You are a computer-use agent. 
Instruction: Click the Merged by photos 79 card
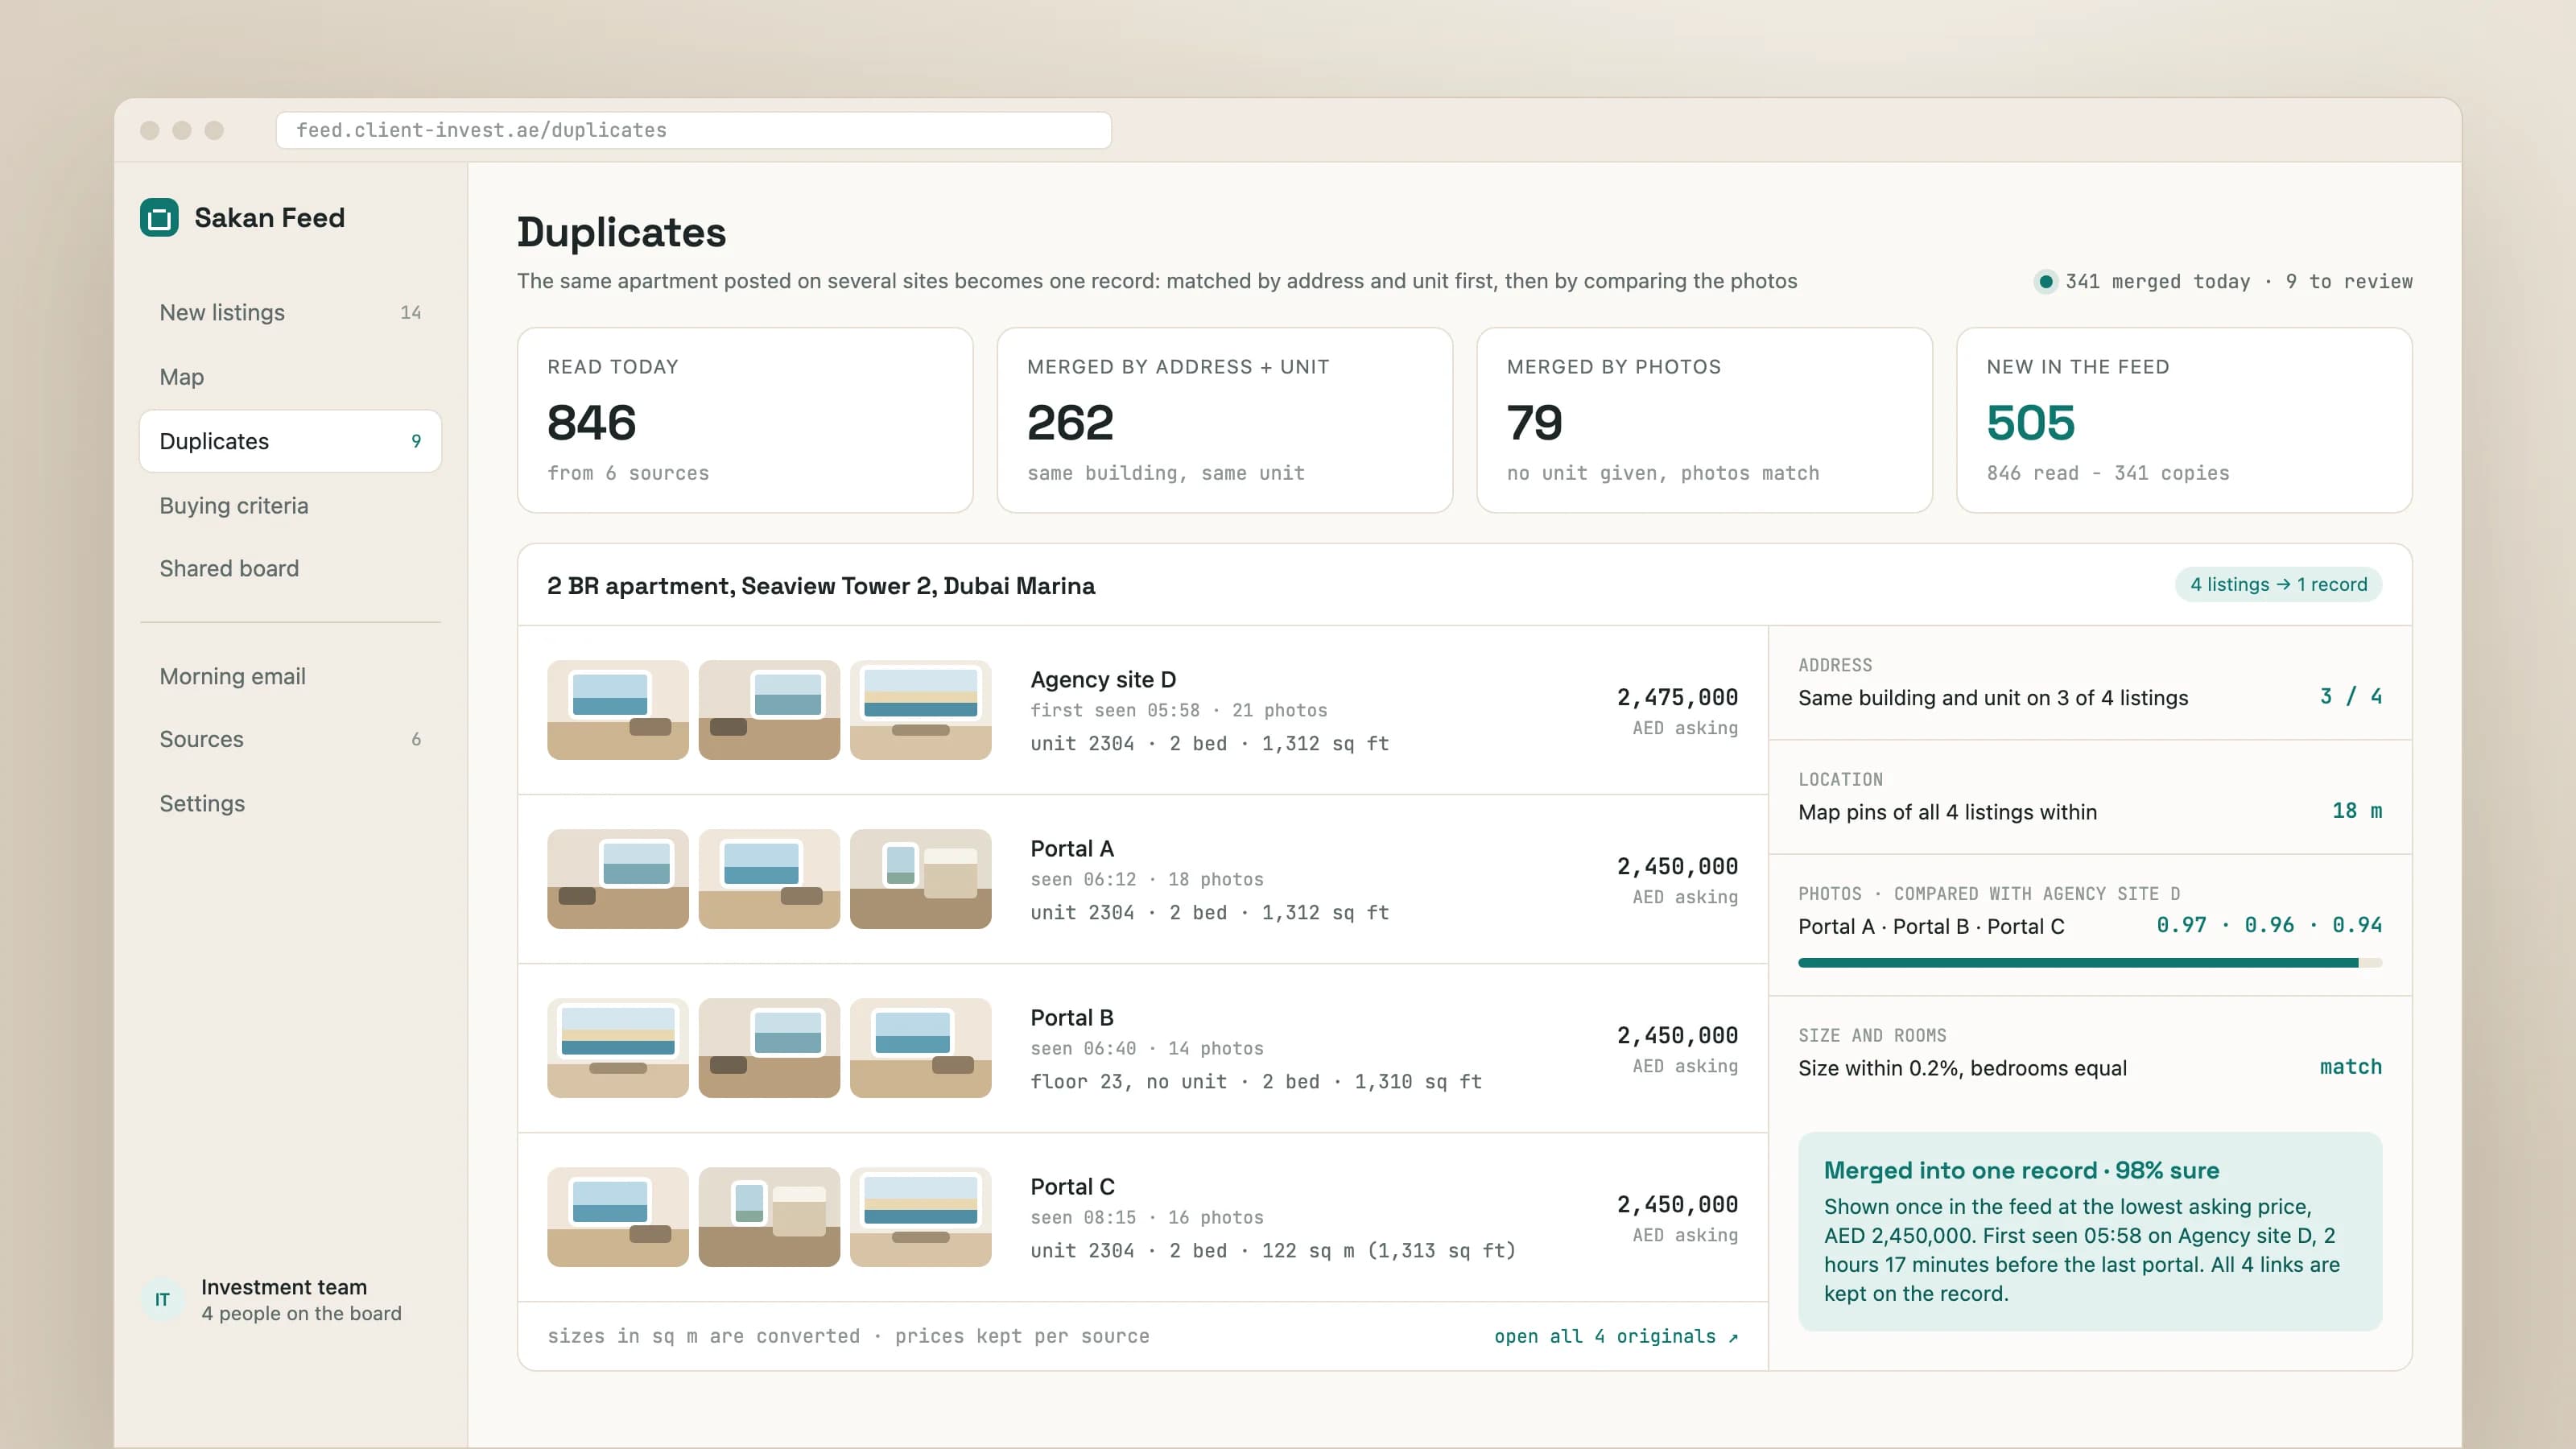pyautogui.click(x=1704, y=420)
